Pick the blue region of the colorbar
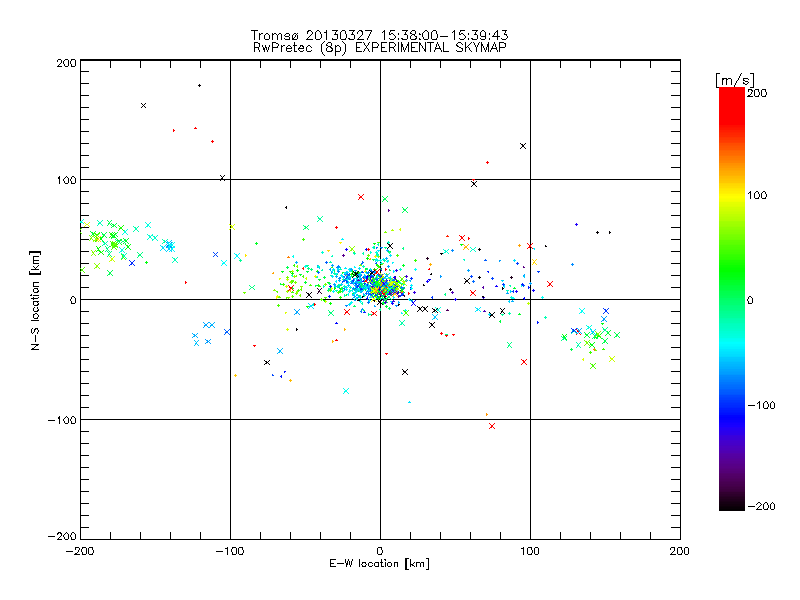Viewport: 800px width, 600px height. [x=732, y=413]
